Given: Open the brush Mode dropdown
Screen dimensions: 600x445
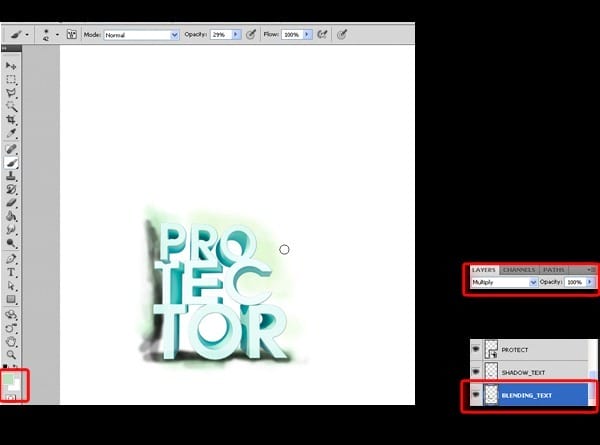Looking at the screenshot, I should (141, 35).
